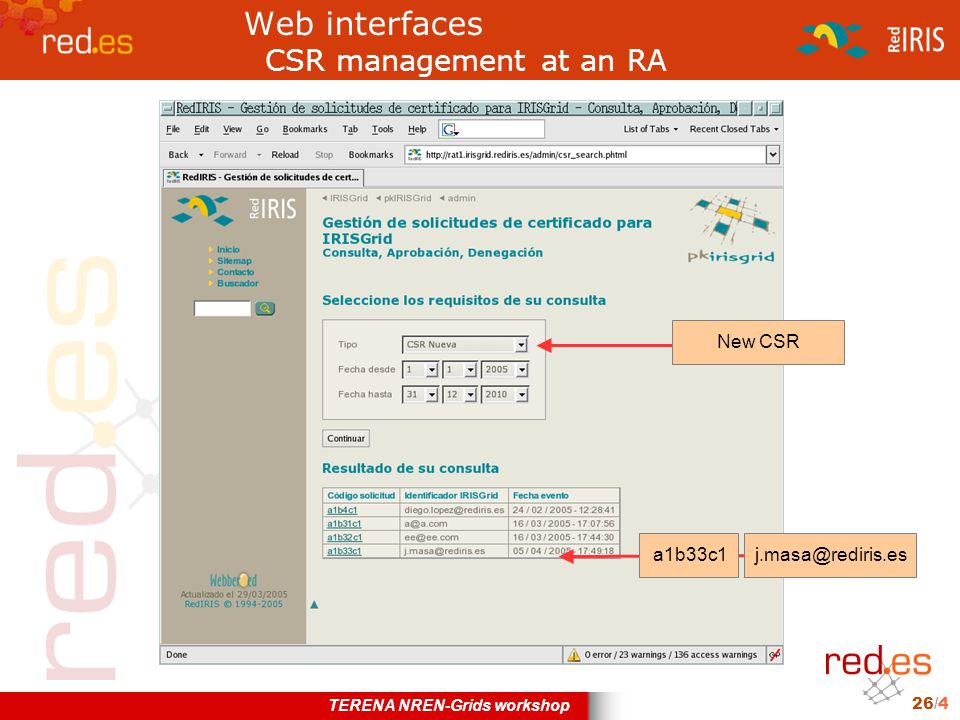The image size is (960, 720).
Task: Open the View menu
Action: (232, 129)
